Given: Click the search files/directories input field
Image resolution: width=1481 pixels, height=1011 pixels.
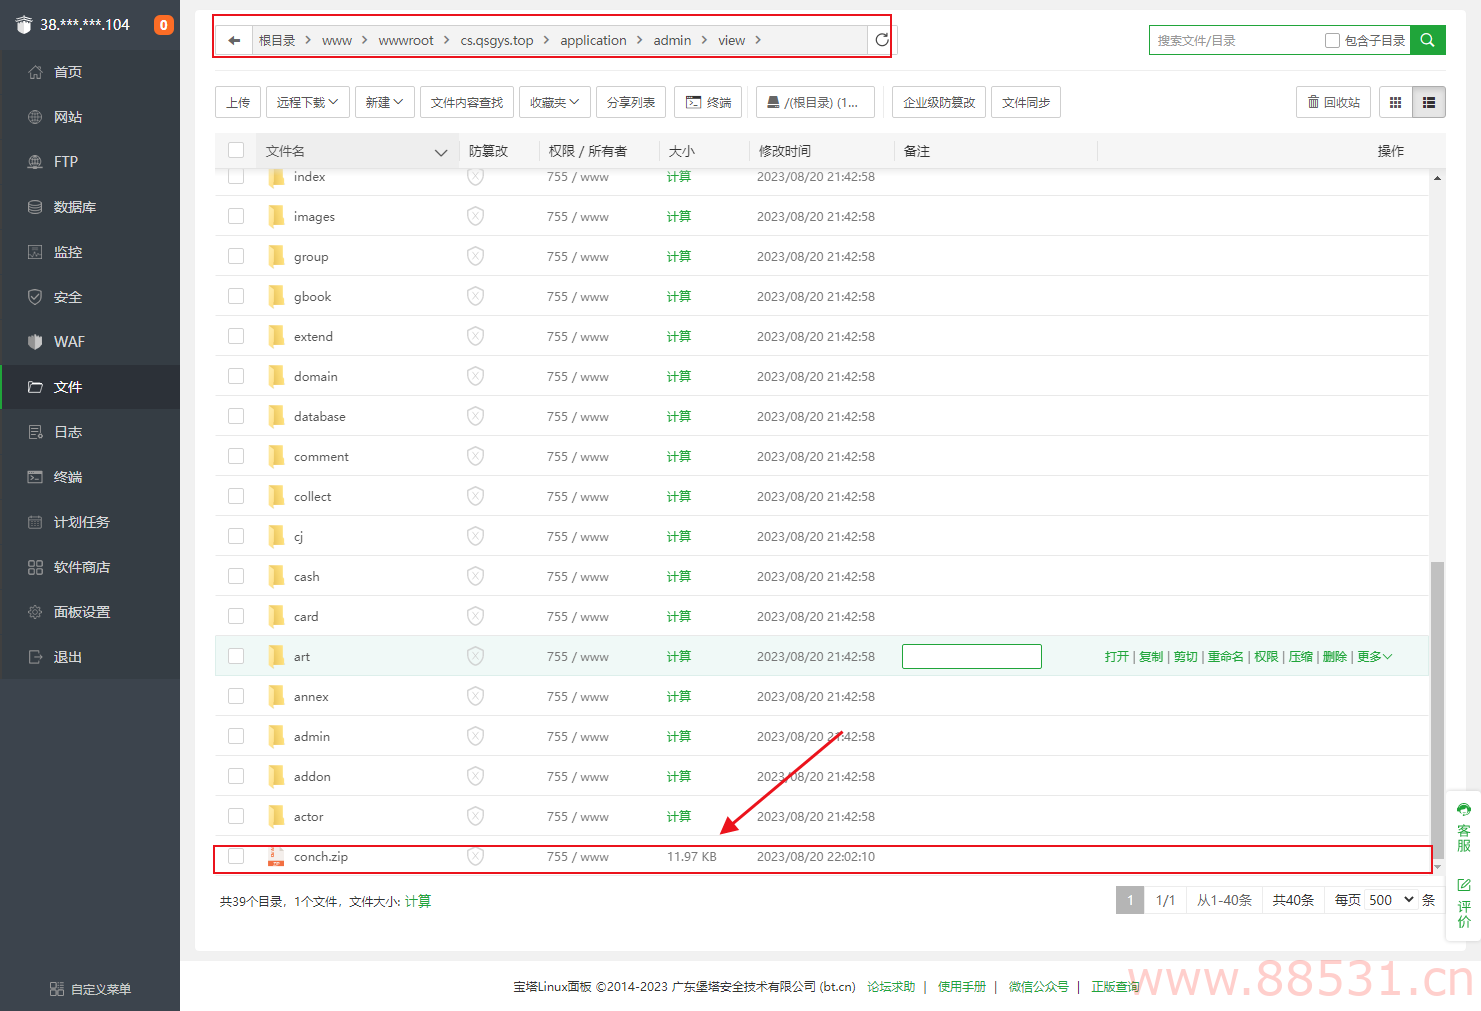Looking at the screenshot, I should click(x=1236, y=40).
